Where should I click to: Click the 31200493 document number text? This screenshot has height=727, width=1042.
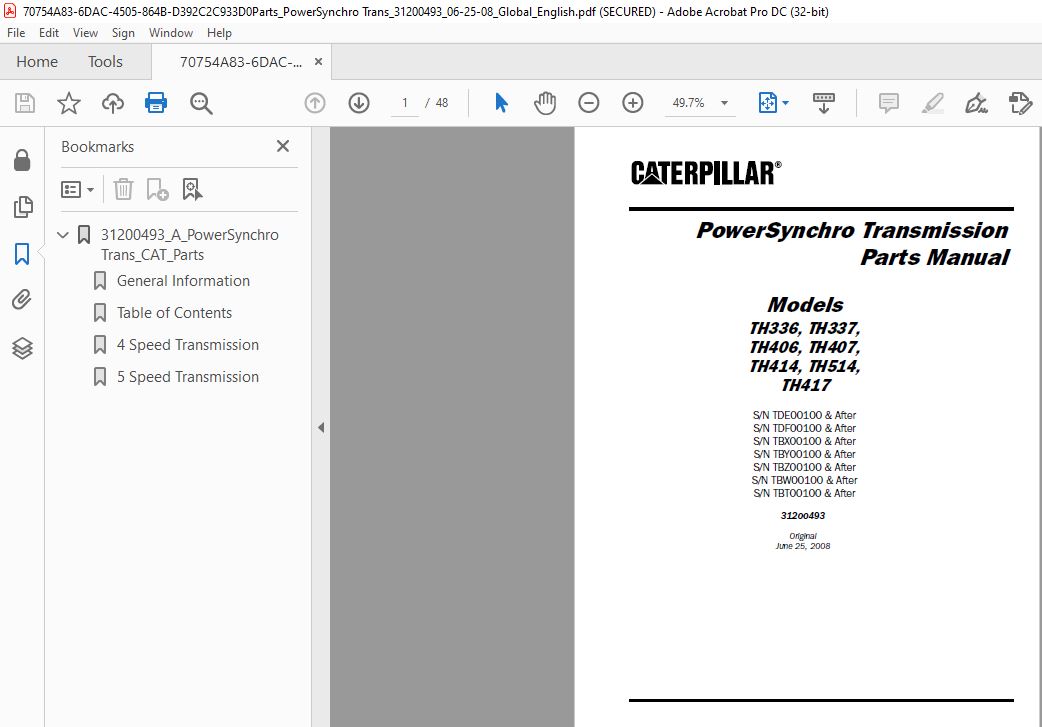pyautogui.click(x=803, y=516)
